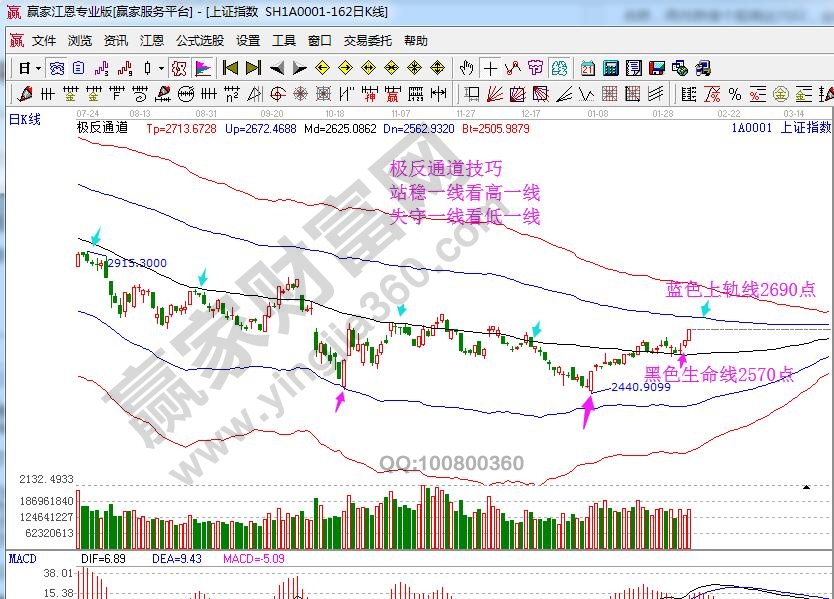Open the 公式选股 menu
Image resolution: width=834 pixels, height=599 pixels.
[x=199, y=41]
